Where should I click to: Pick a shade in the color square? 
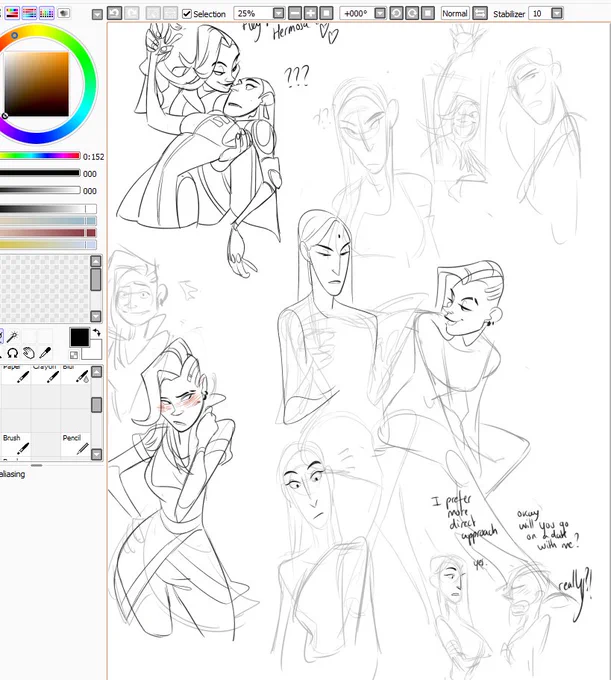point(36,84)
